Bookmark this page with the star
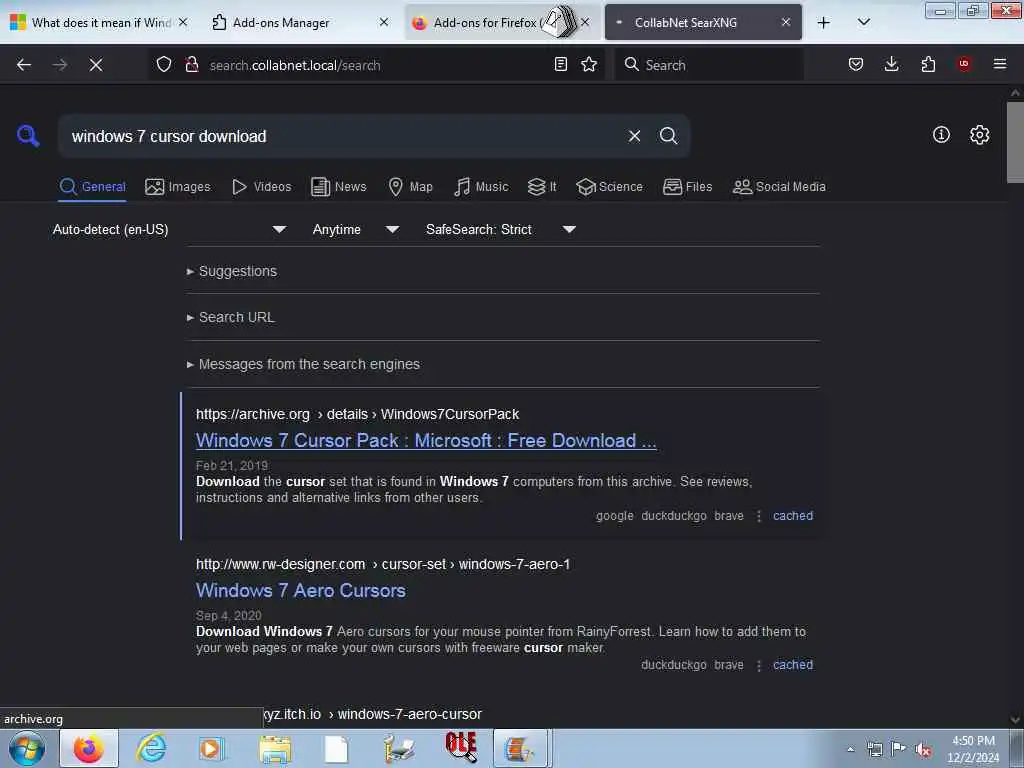Image resolution: width=1024 pixels, height=768 pixels. [589, 65]
